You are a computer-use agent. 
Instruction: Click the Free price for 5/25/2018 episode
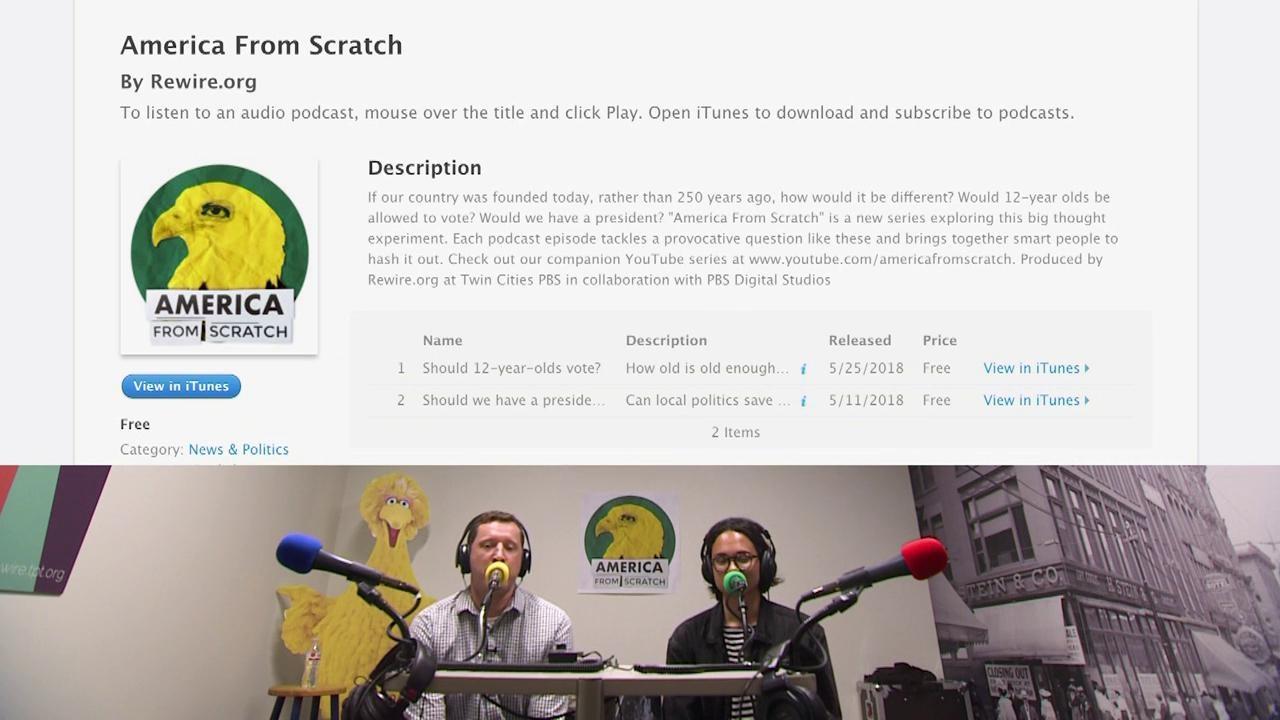point(936,368)
